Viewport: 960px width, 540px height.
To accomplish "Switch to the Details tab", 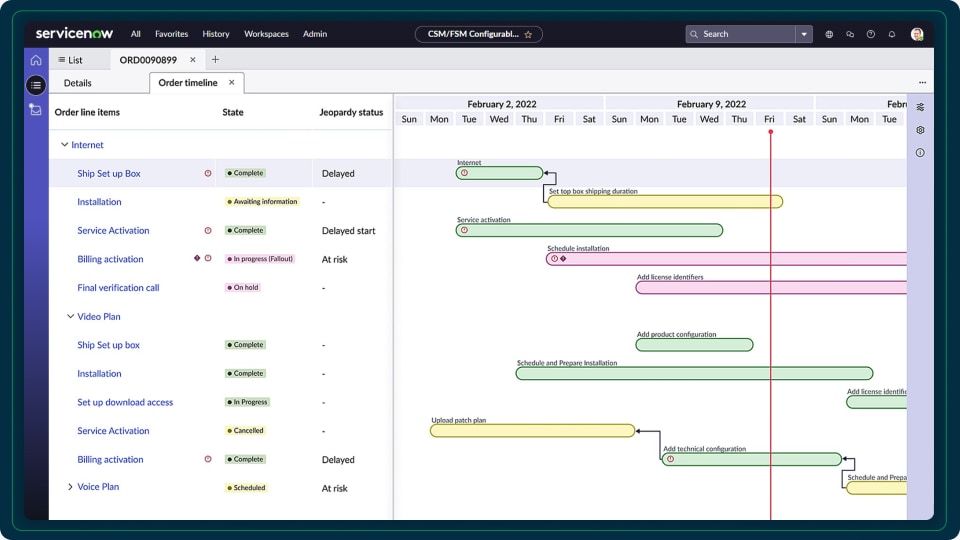I will point(77,83).
